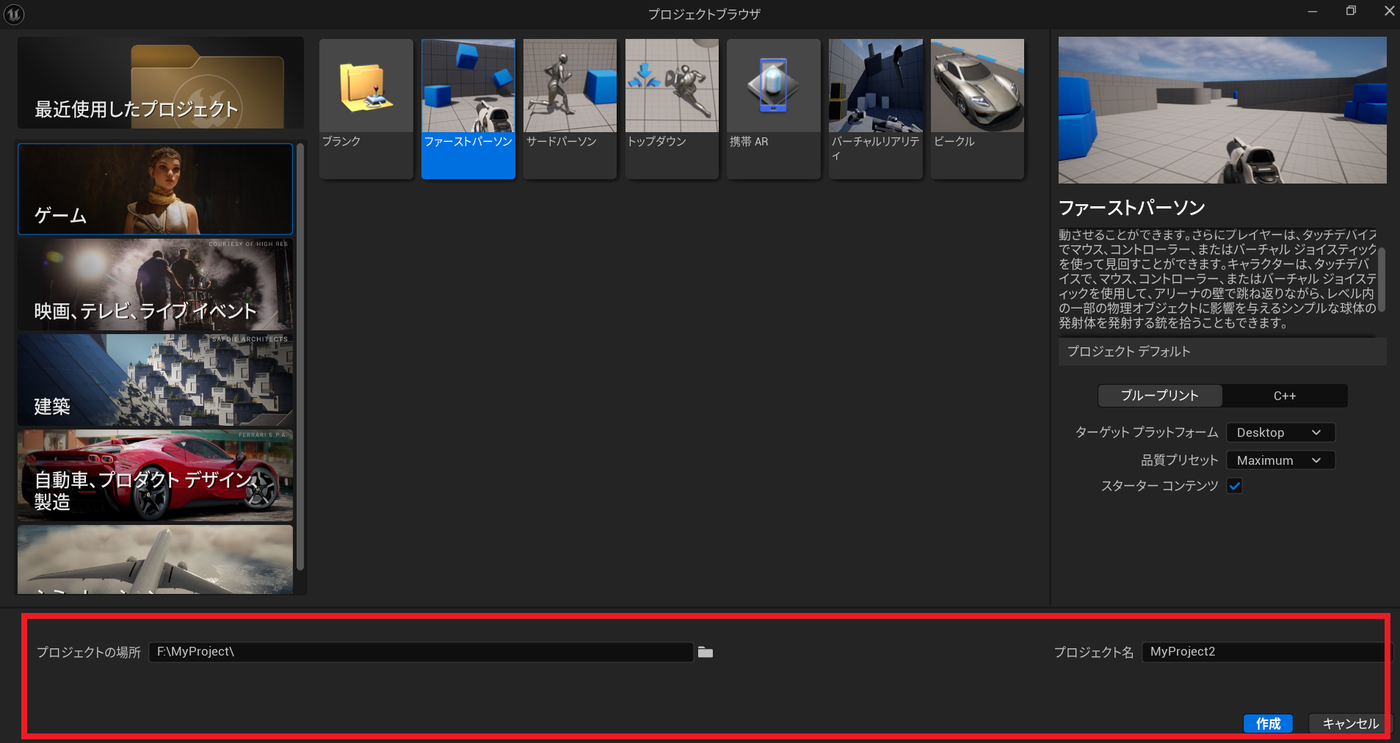Open folder browser icon beside project location
The height and width of the screenshot is (743, 1400).
pos(705,652)
